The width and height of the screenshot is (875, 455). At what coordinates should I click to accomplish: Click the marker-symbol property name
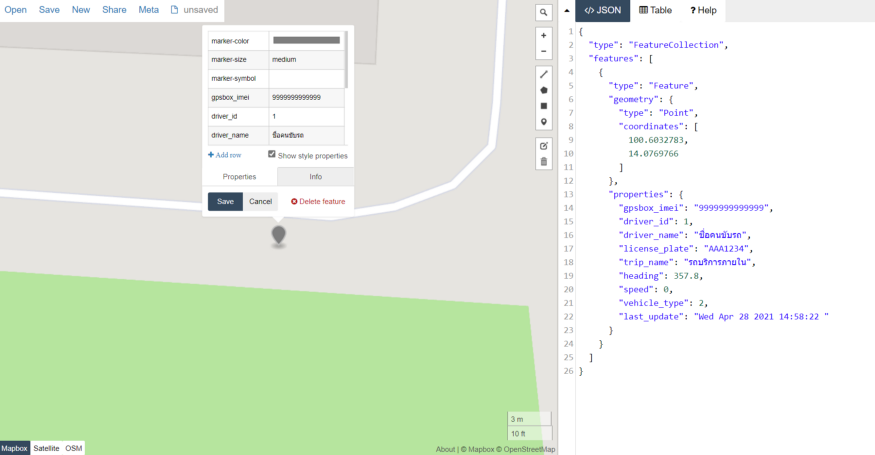pos(238,78)
